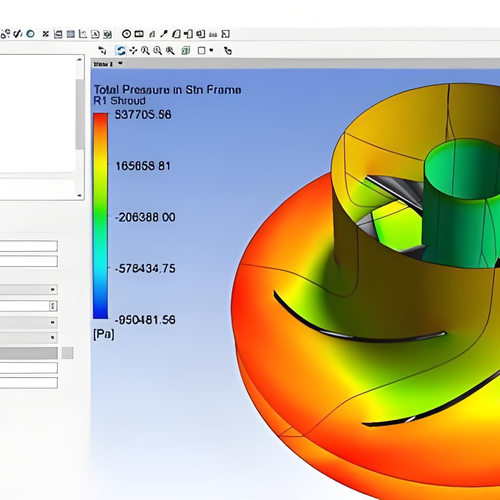Click the rainbow pressure legend color bar
Viewport: 500px width, 500px height.
point(100,216)
